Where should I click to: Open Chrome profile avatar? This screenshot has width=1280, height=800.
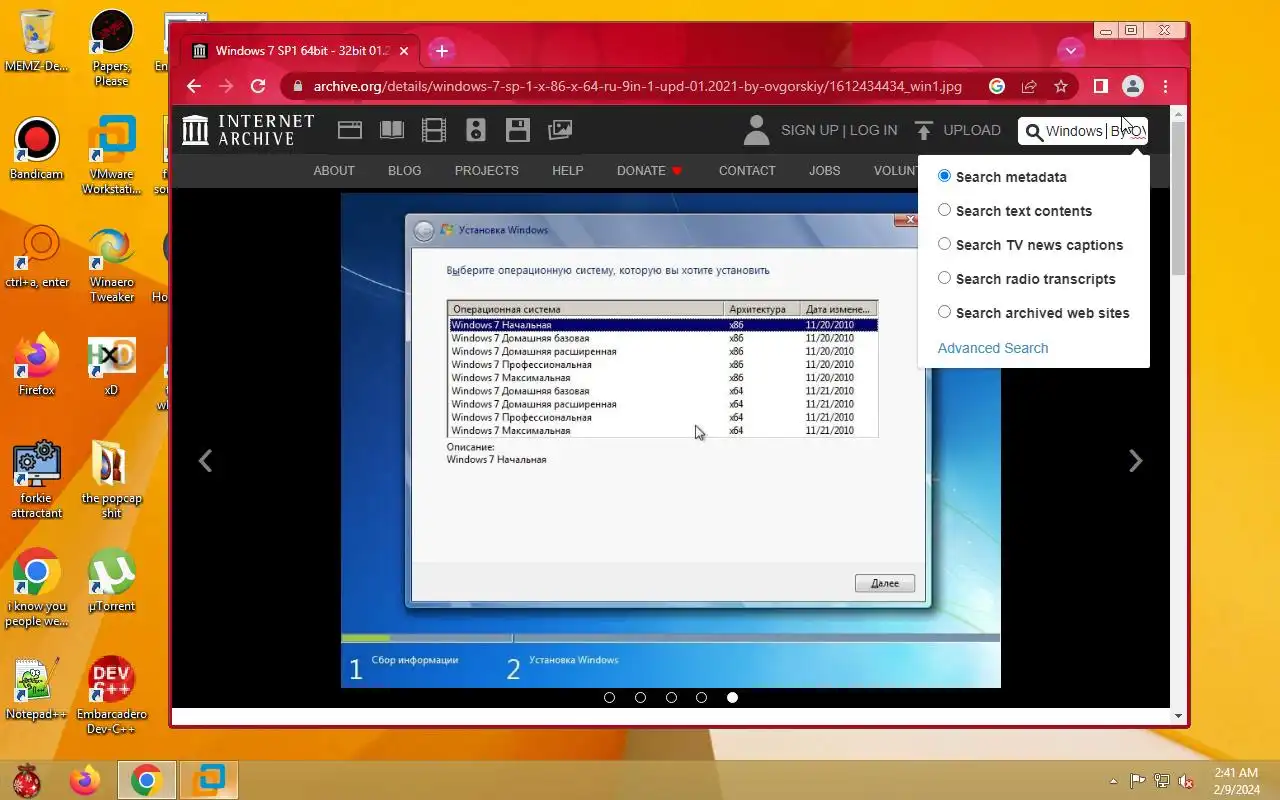pyautogui.click(x=1133, y=86)
